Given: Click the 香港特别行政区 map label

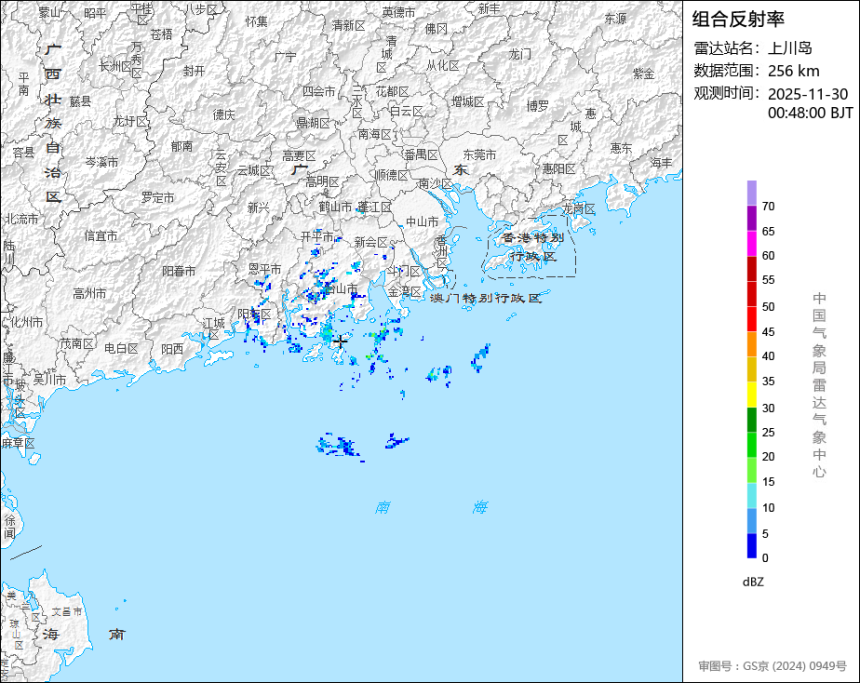Looking at the screenshot, I should [x=533, y=247].
